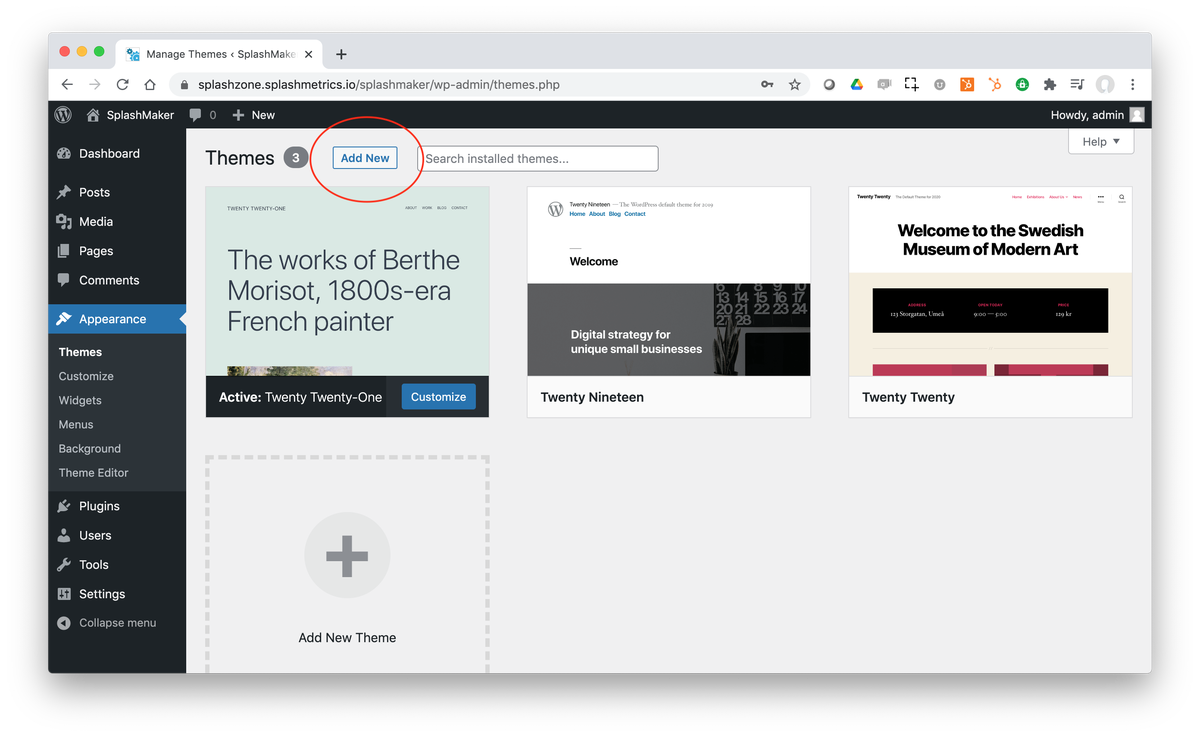1200x737 pixels.
Task: Go forward in the browser
Action: [95, 85]
